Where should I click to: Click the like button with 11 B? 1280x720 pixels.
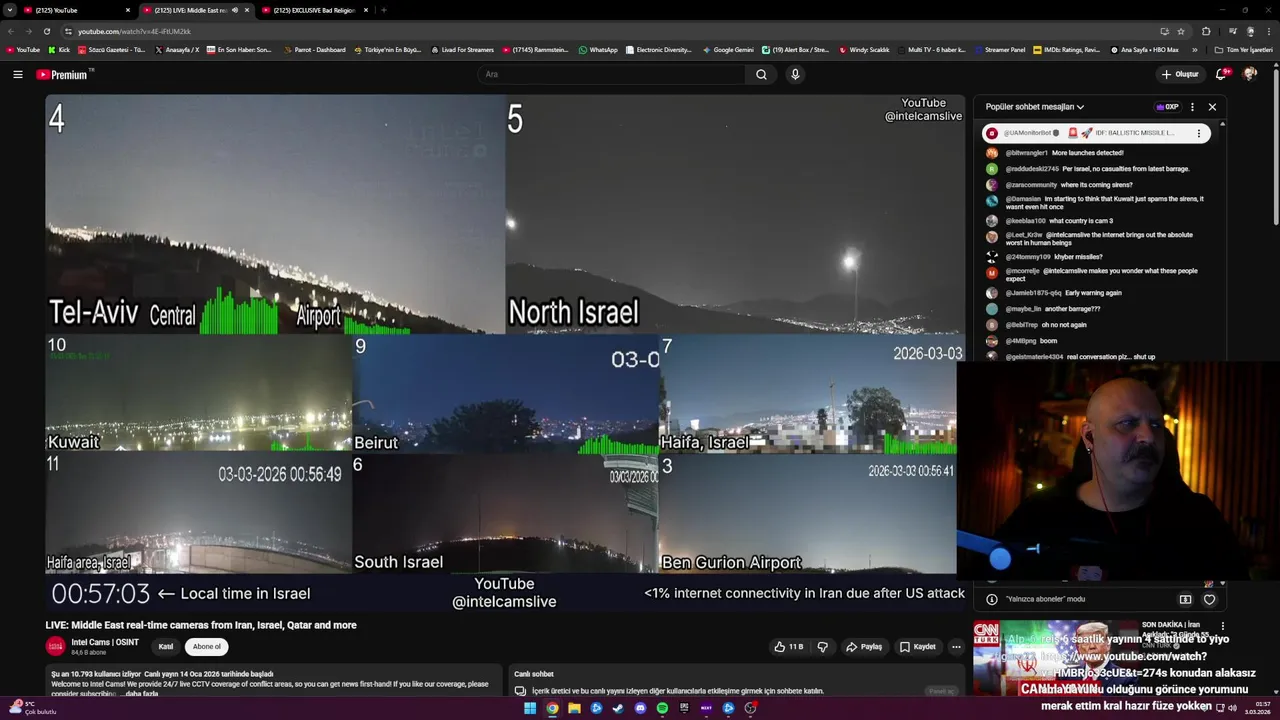click(789, 647)
